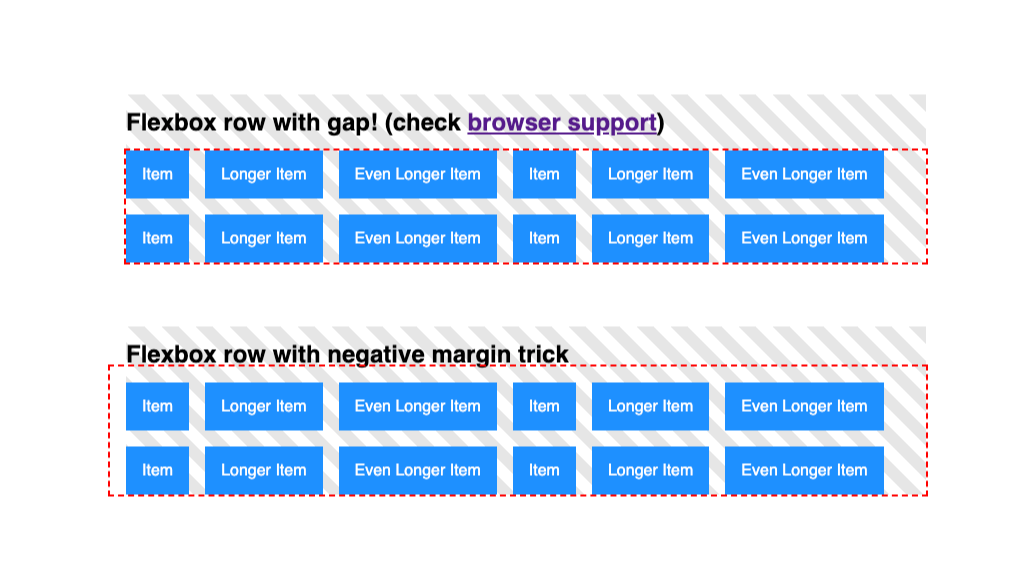
Task: Select first Item in negative margin section top row
Action: [x=157, y=406]
